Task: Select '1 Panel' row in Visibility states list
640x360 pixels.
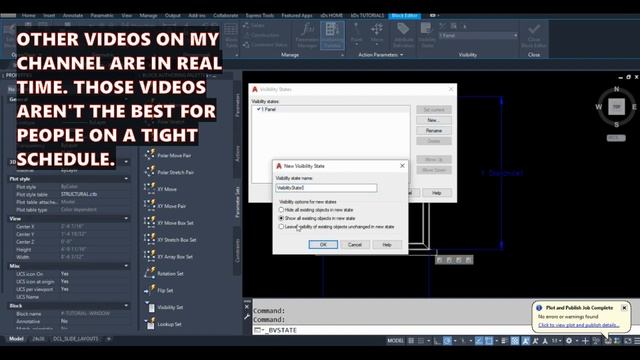Action: pyautogui.click(x=331, y=109)
